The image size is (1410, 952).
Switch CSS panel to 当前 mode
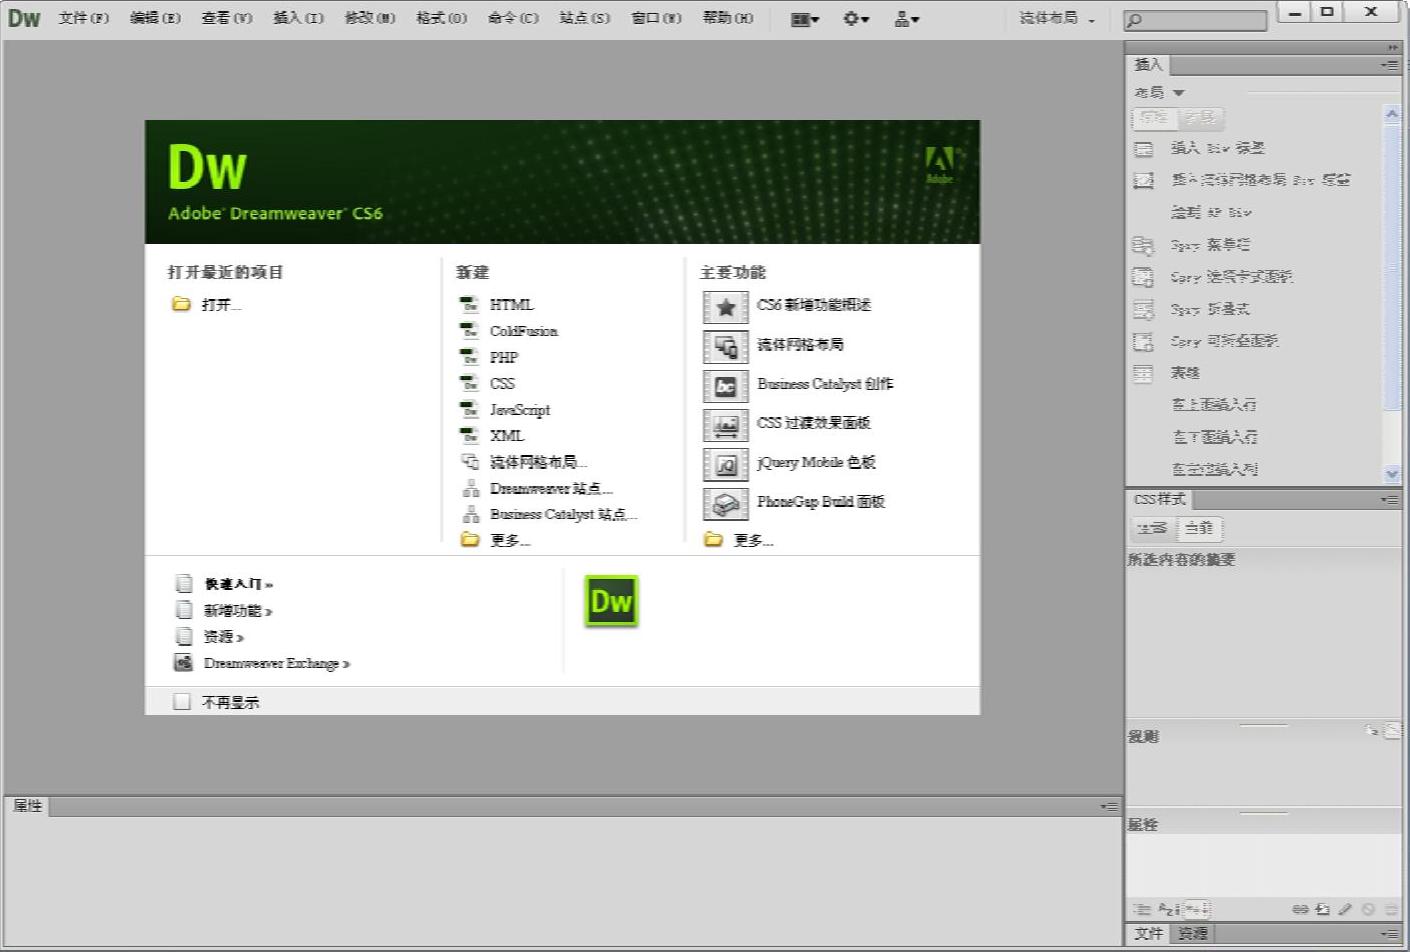point(1200,528)
